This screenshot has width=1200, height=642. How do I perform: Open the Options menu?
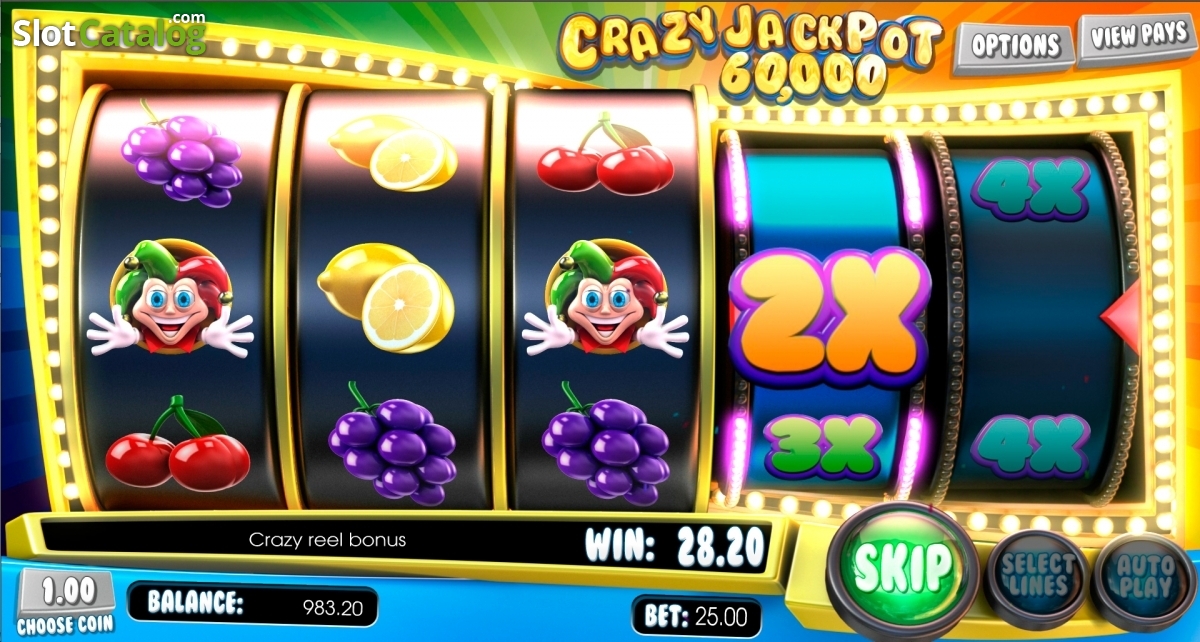point(1015,45)
